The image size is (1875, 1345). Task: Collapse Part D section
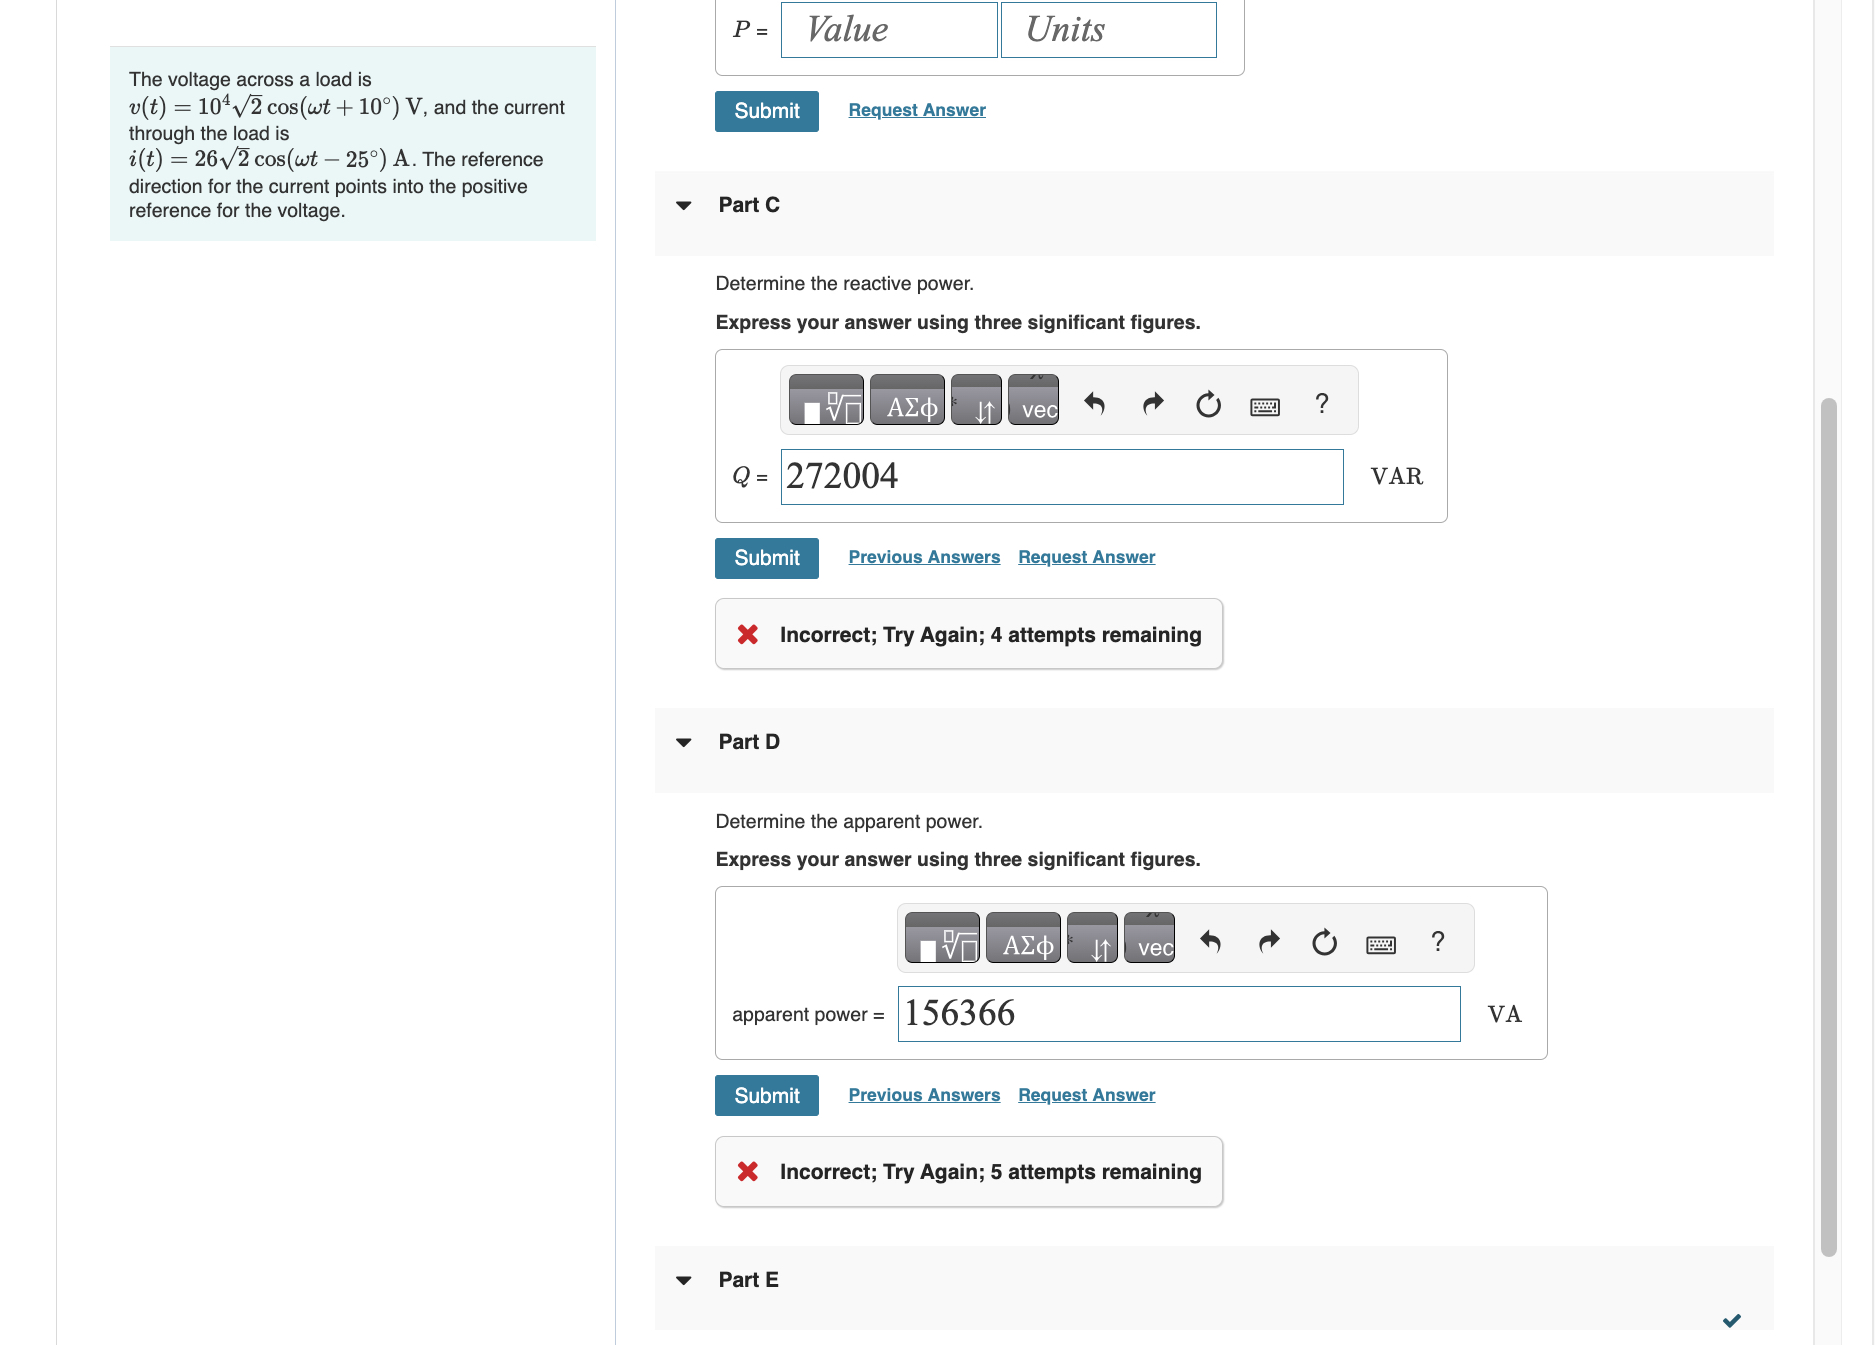coord(684,743)
